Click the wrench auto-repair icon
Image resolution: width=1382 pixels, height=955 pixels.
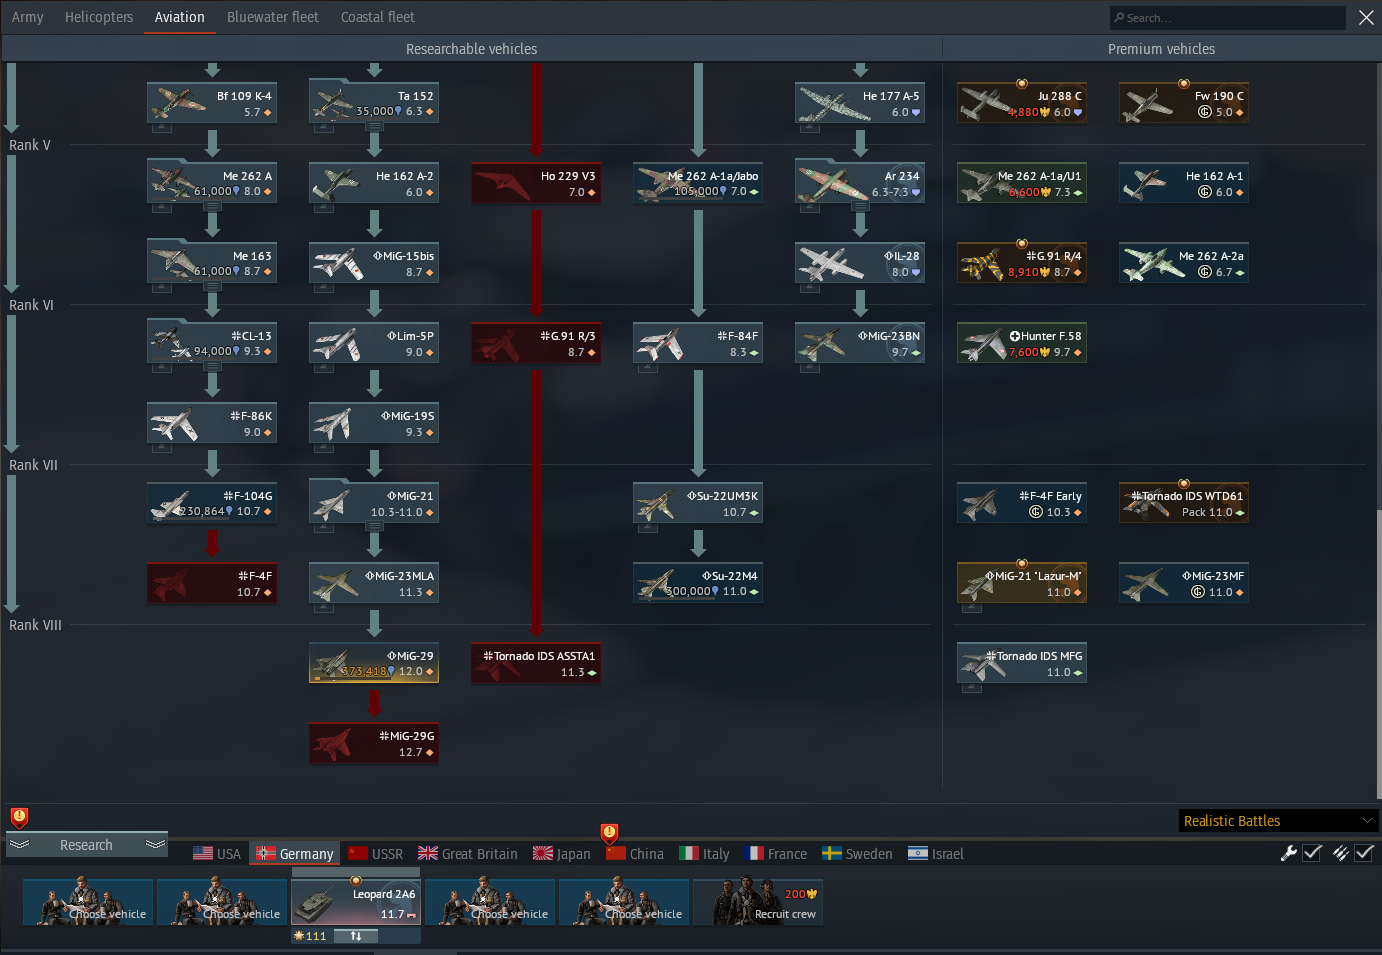coord(1289,853)
